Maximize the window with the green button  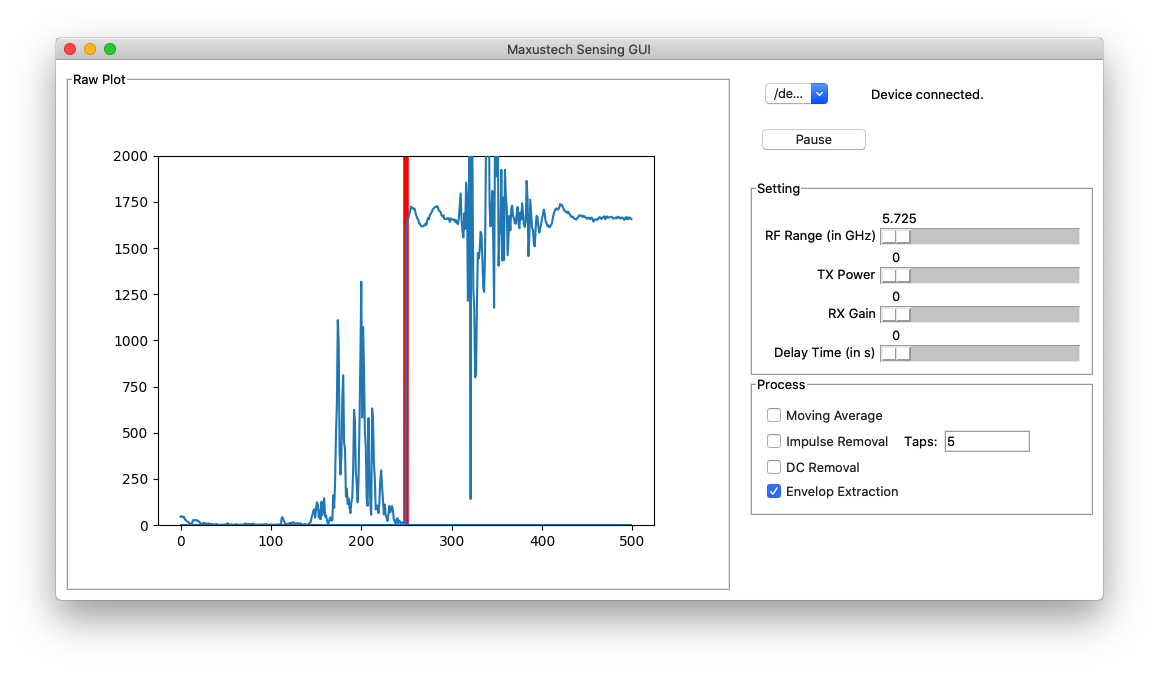pos(110,49)
